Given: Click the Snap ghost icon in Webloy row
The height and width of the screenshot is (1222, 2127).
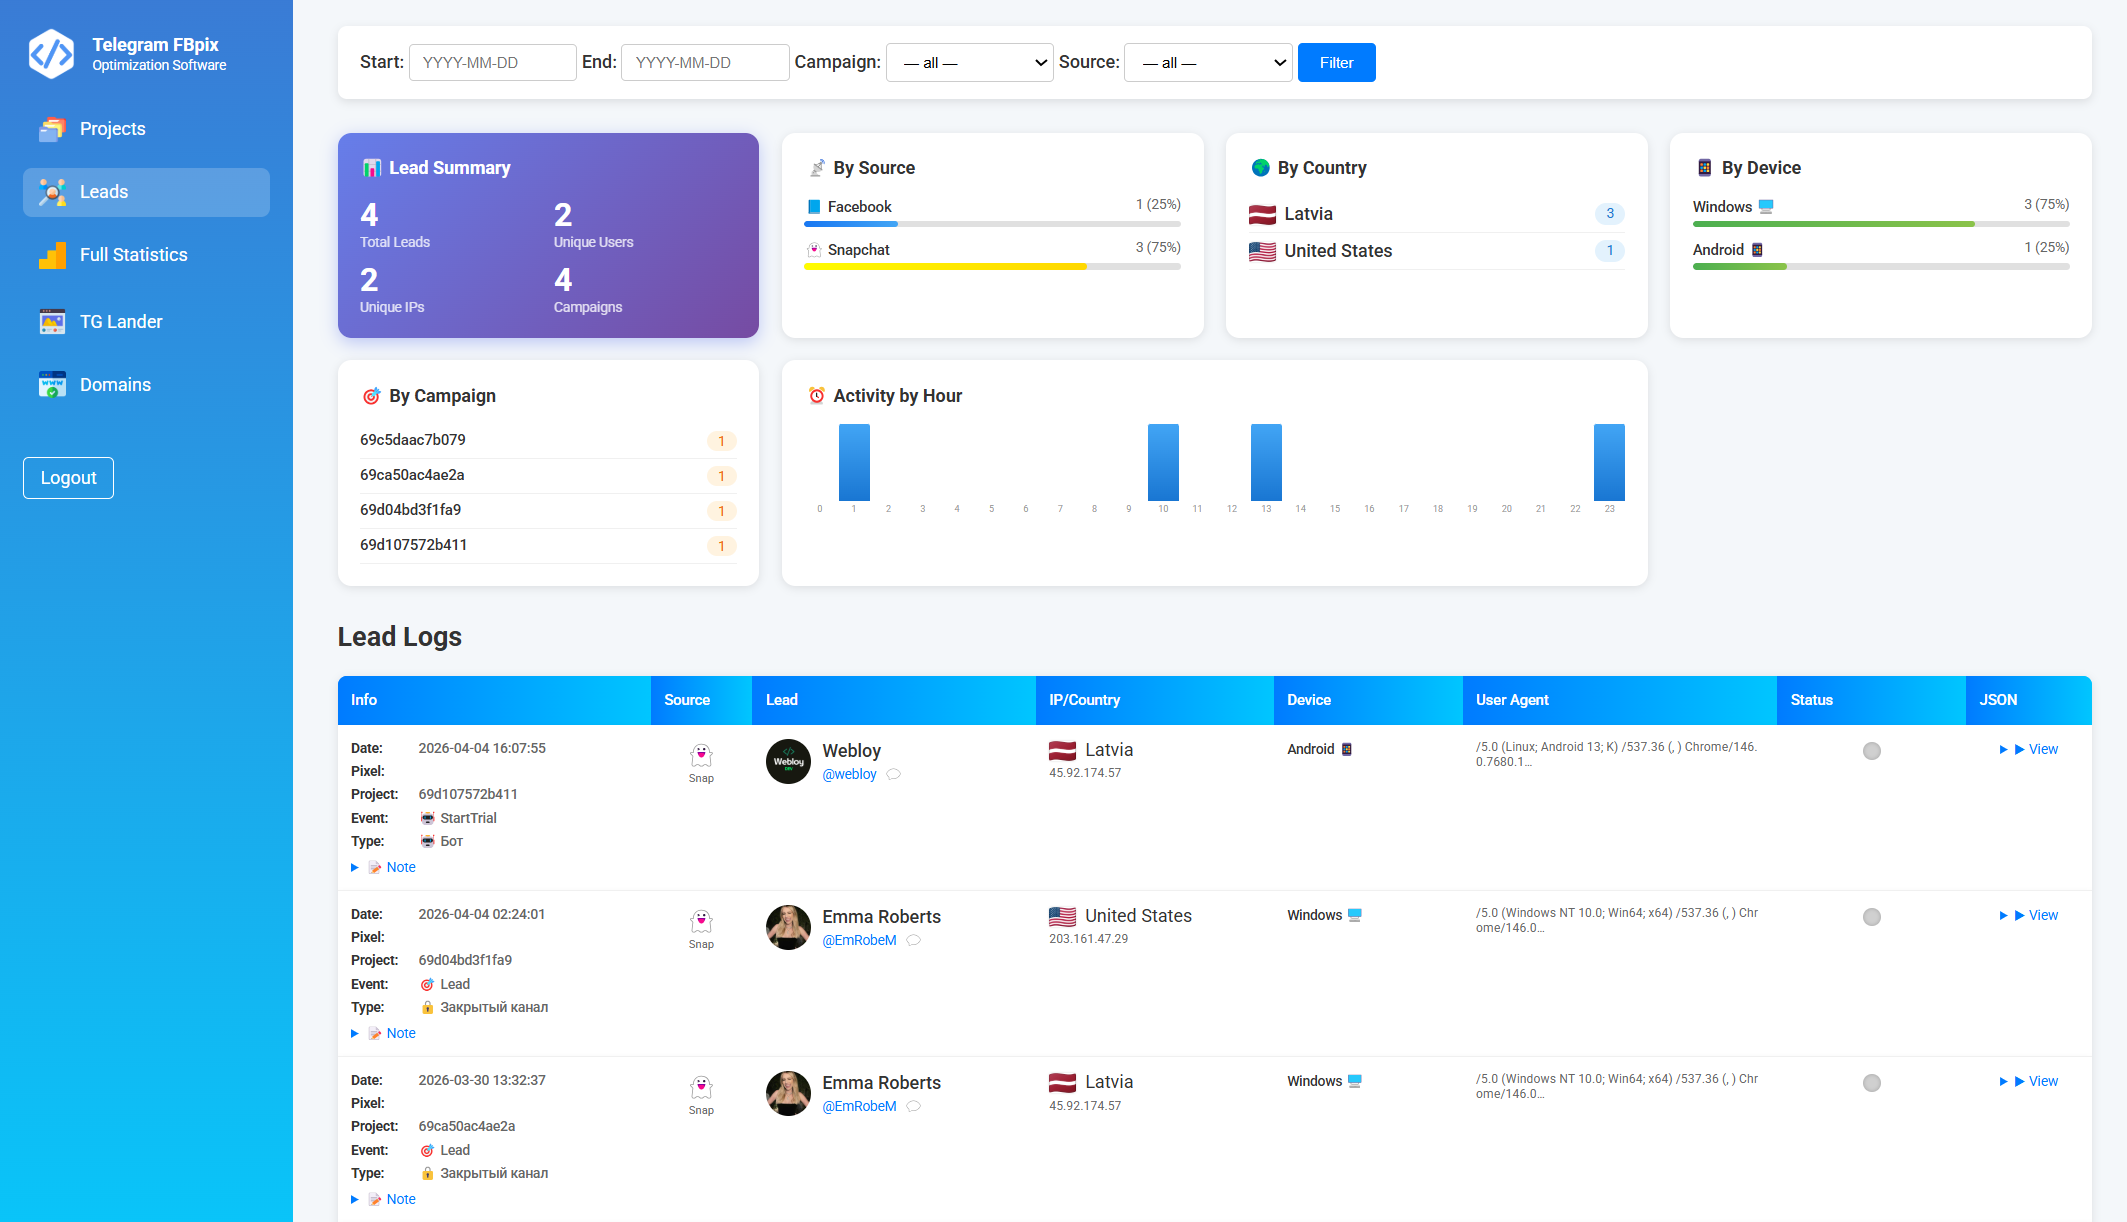Looking at the screenshot, I should coord(701,755).
